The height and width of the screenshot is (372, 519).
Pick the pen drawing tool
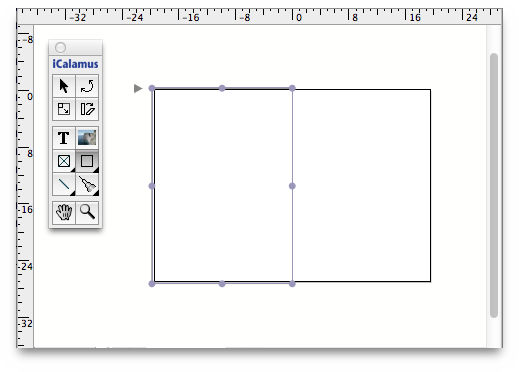[87, 184]
